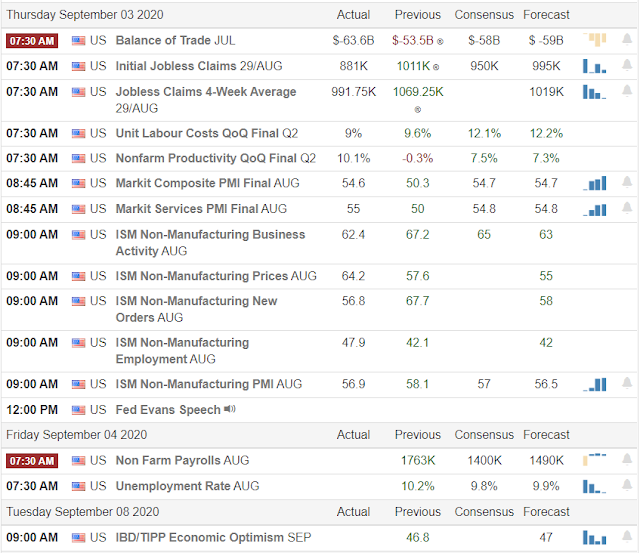Open mini chart for ISM Non-Manufacturing PMI
This screenshot has width=640, height=553.
click(x=595, y=384)
